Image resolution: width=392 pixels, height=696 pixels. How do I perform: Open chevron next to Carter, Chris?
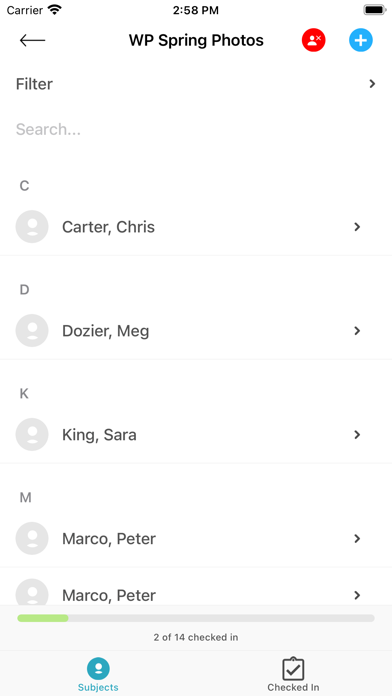[357, 227]
